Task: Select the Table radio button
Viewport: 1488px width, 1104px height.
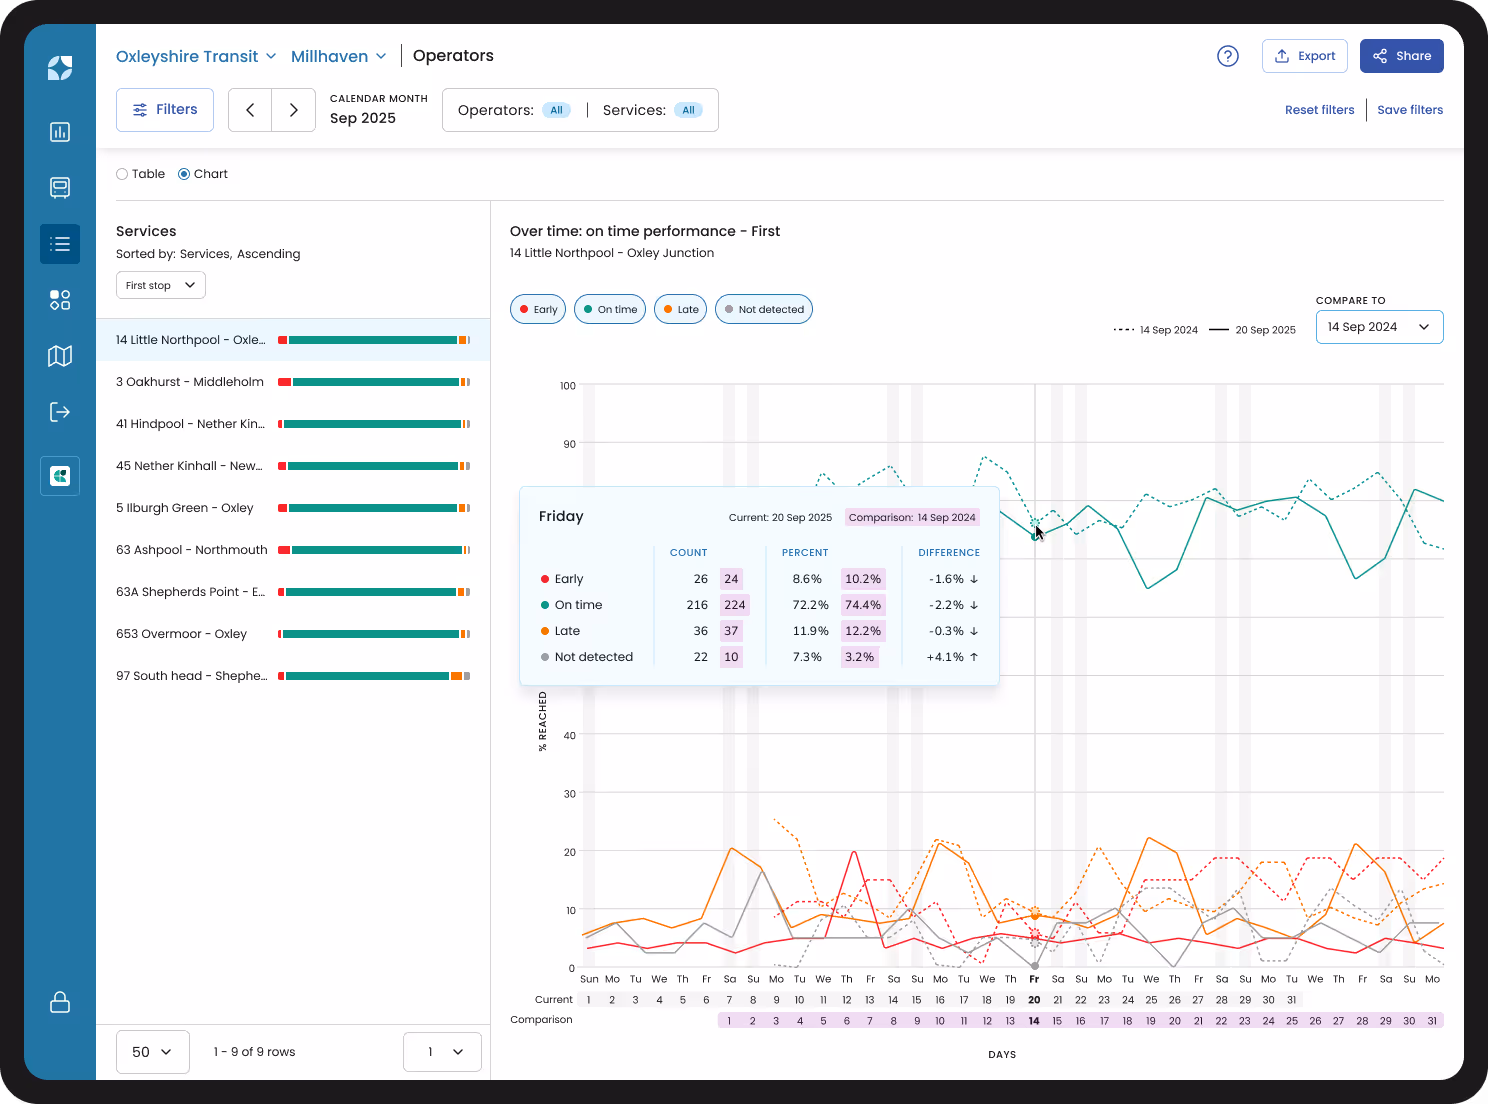Action: pyautogui.click(x=121, y=173)
